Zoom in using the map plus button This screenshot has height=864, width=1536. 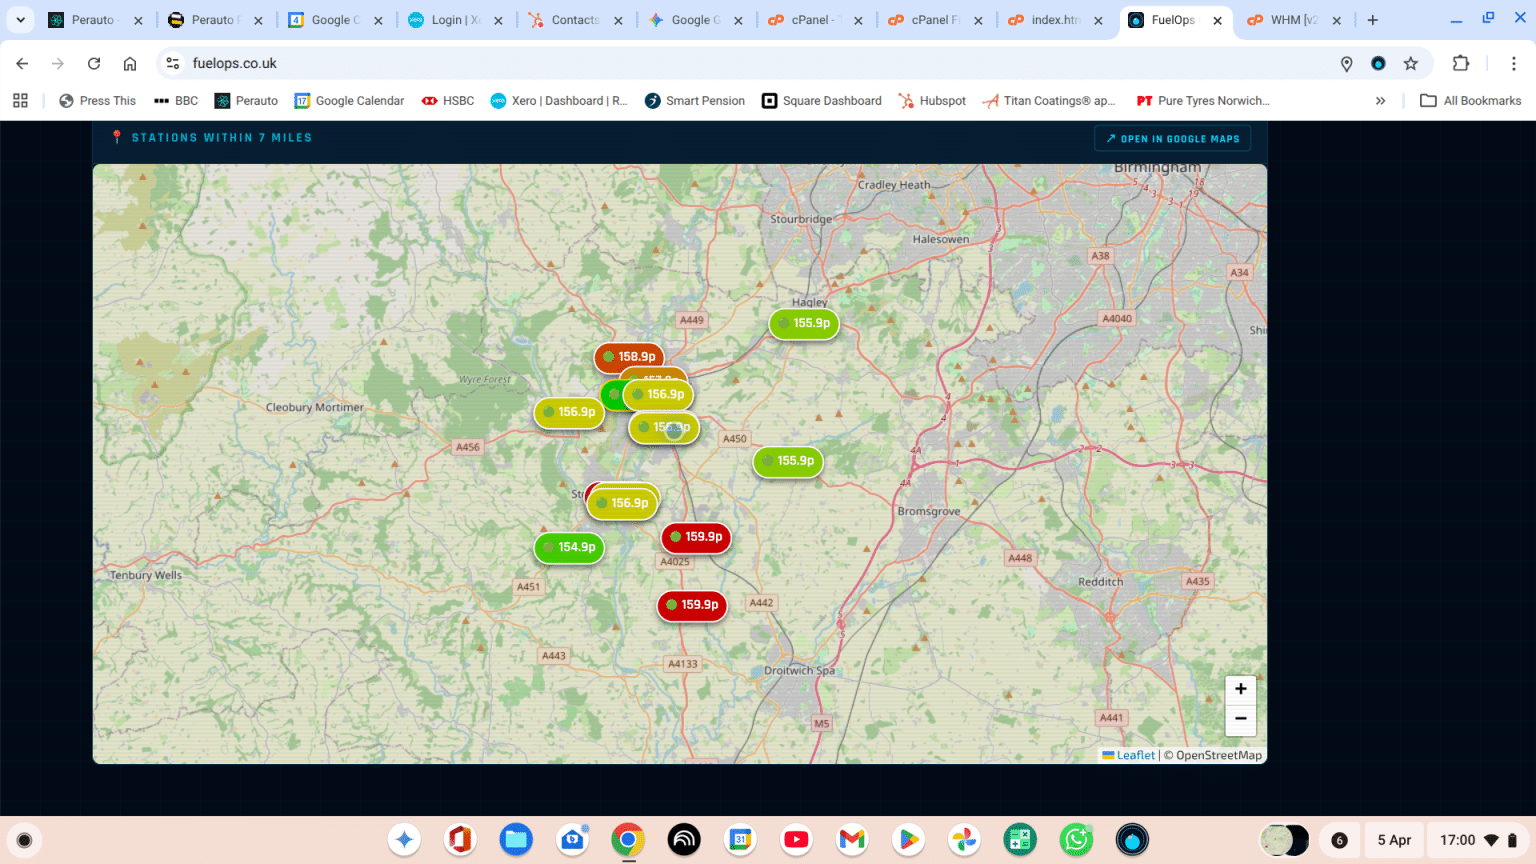[1240, 688]
